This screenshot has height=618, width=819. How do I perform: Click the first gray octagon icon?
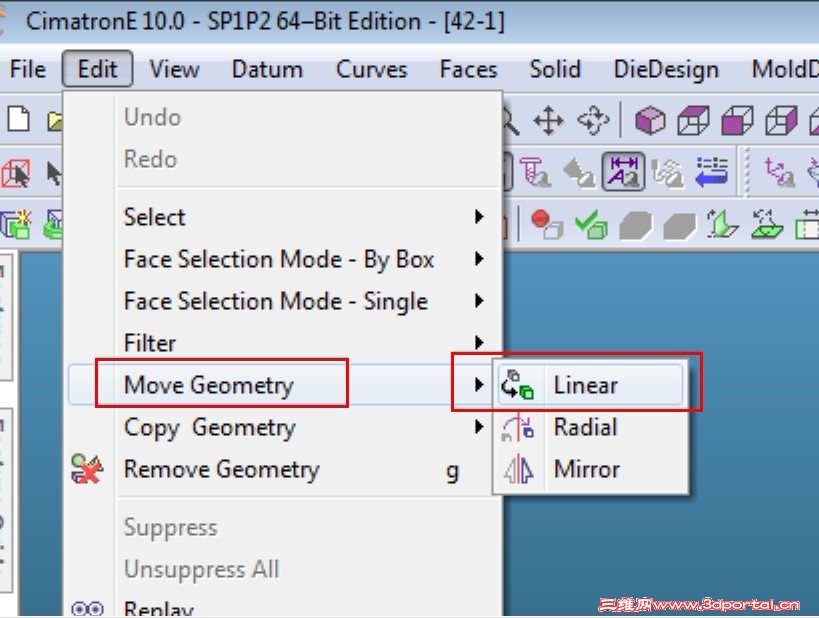coord(635,226)
